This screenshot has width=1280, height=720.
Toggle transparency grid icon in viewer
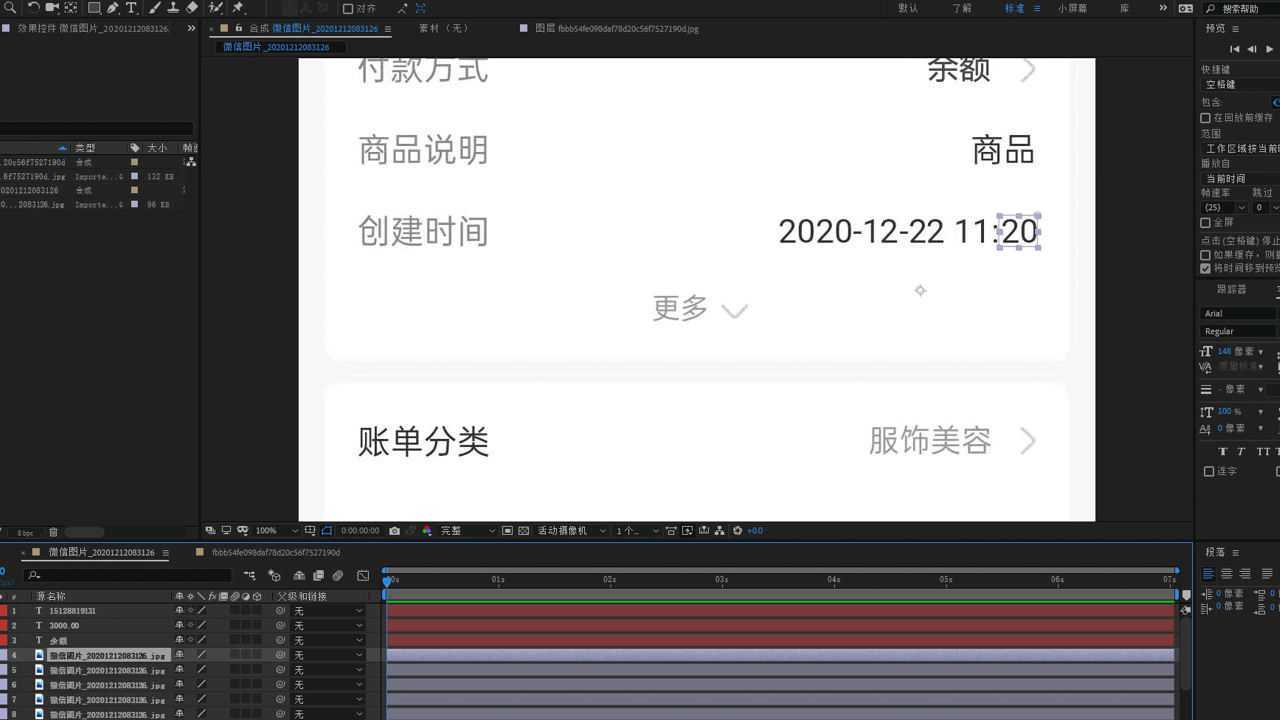523,531
